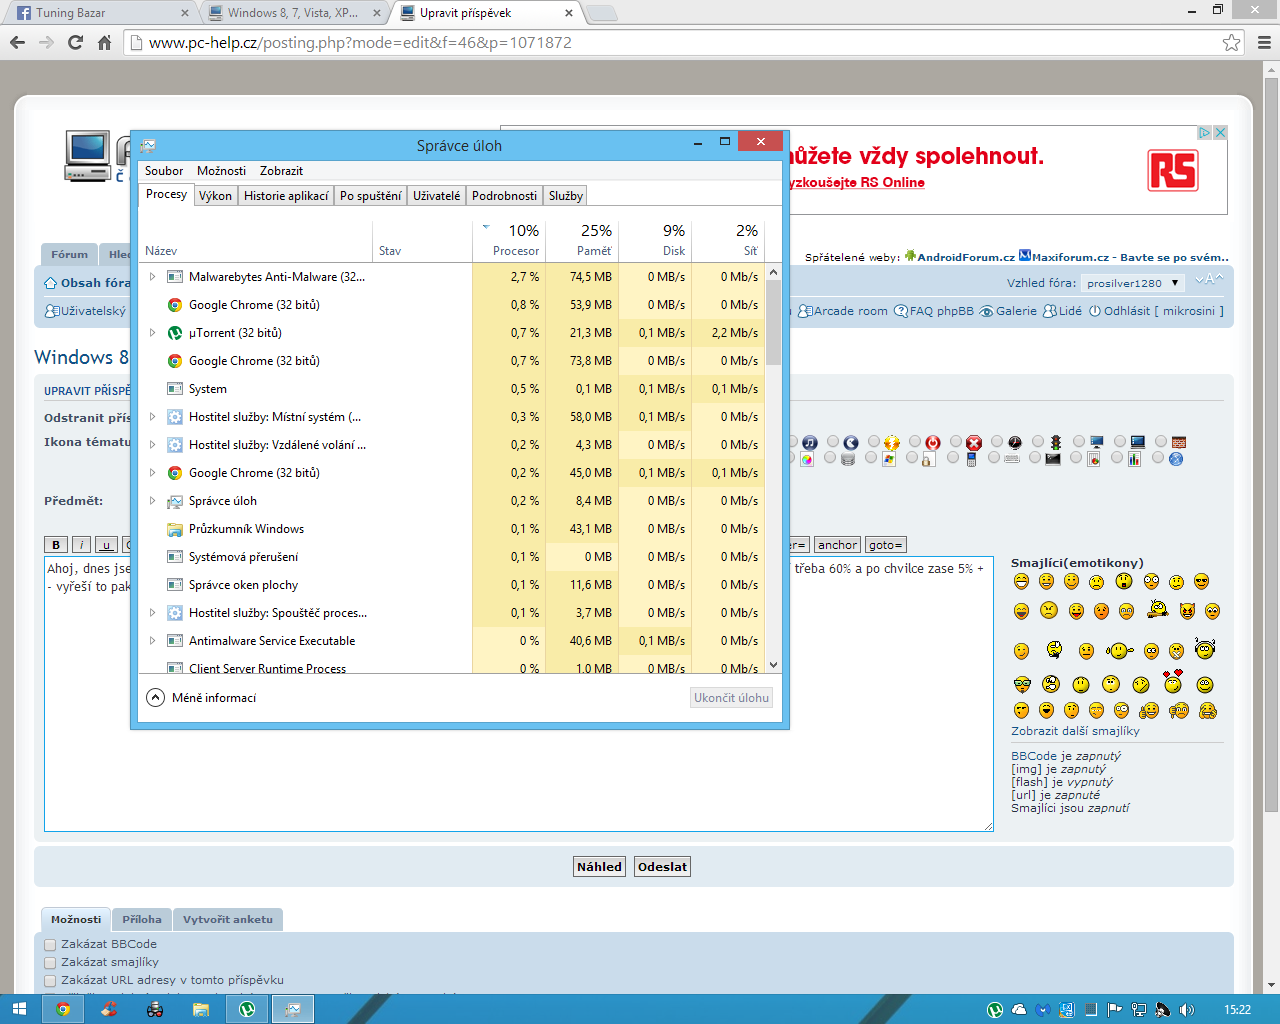Open the forum style dropdown prosilver1280
This screenshot has width=1280, height=1024.
point(1133,283)
